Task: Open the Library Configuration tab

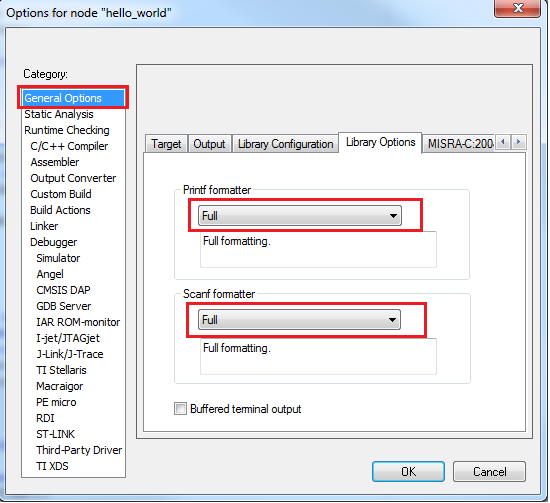Action: 285,144
